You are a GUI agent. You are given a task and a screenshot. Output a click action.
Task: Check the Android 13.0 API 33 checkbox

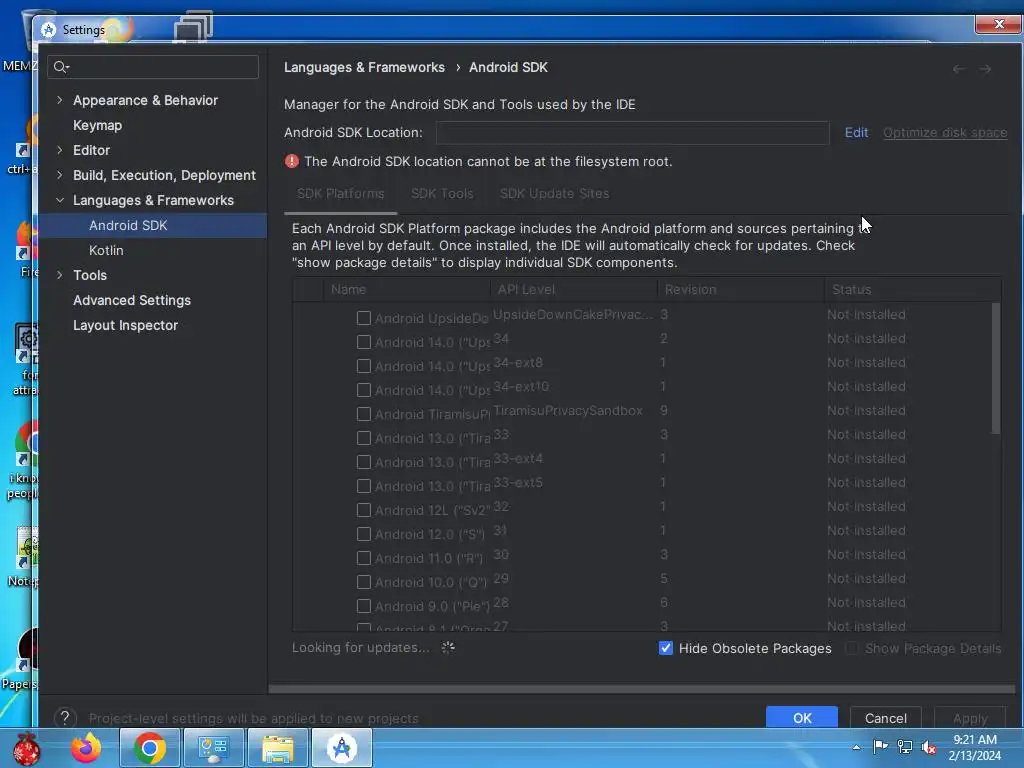coord(364,438)
